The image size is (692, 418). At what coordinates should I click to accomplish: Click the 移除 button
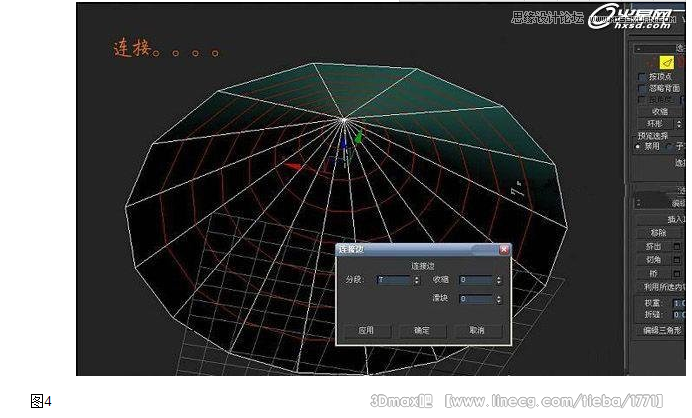pyautogui.click(x=658, y=233)
